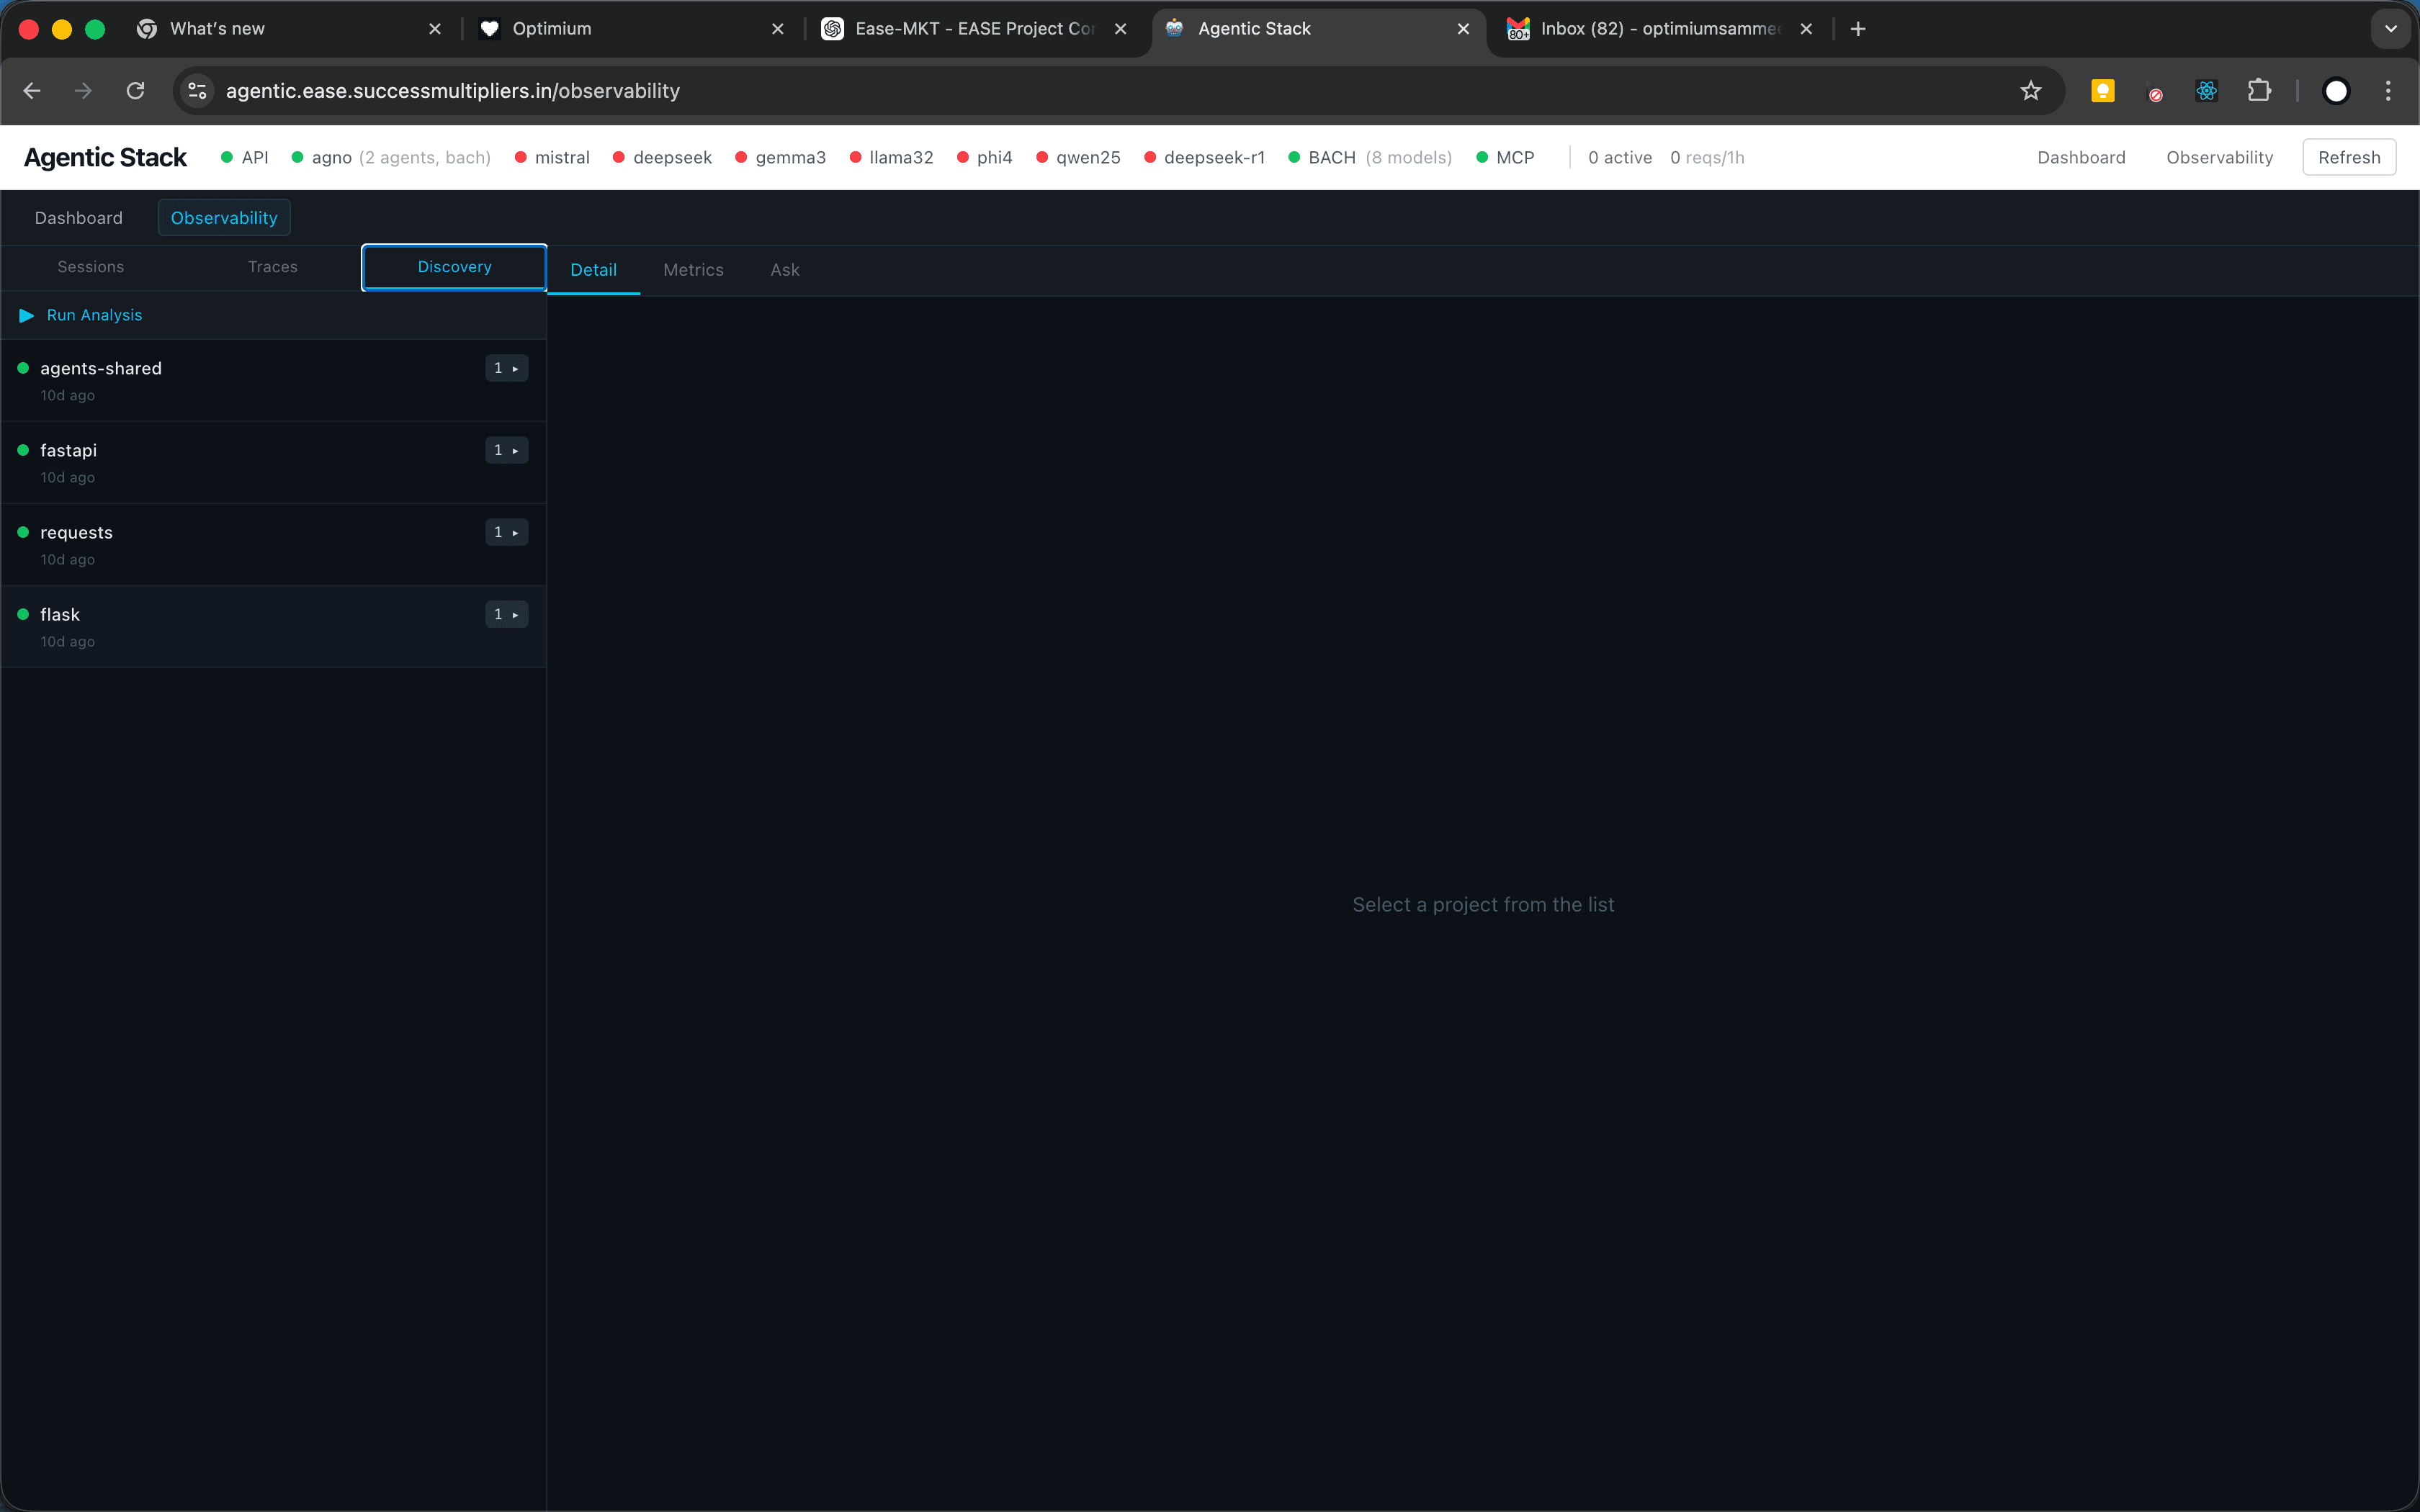The width and height of the screenshot is (2420, 1512).
Task: Open the Traces tab
Action: point(272,266)
